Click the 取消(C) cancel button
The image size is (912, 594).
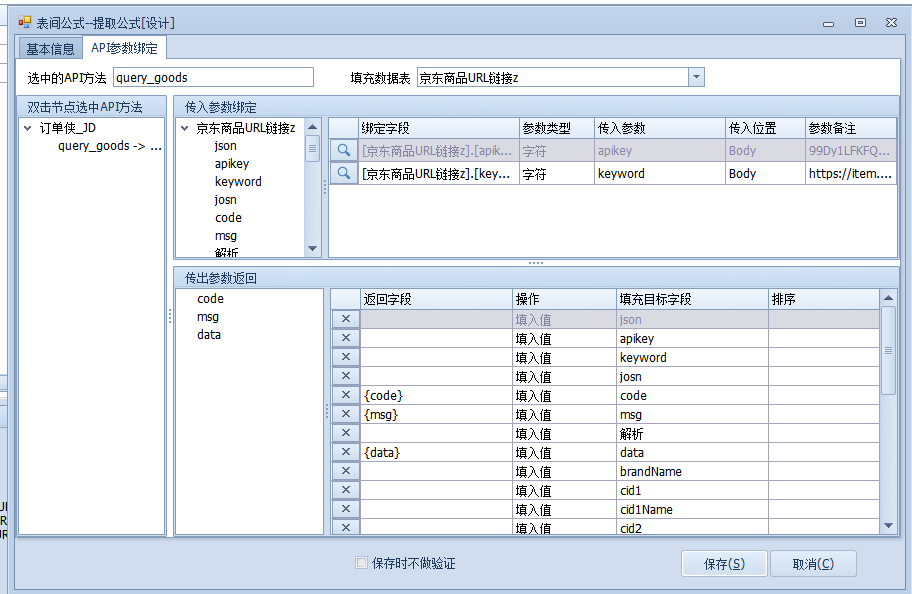tap(812, 564)
